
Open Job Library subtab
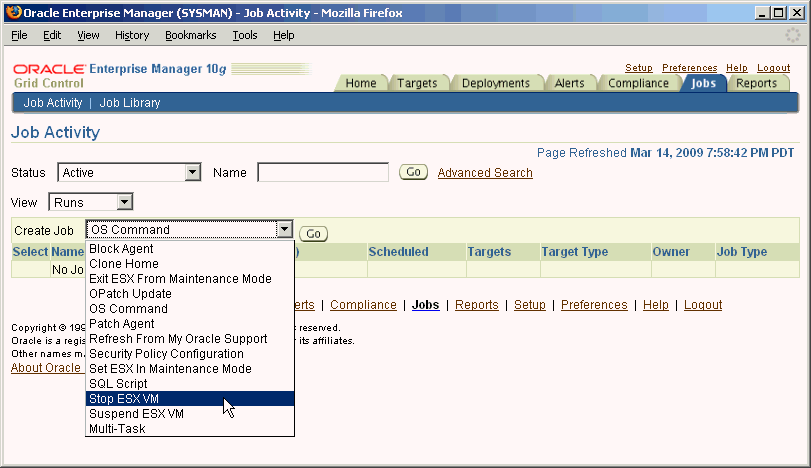[x=130, y=103]
